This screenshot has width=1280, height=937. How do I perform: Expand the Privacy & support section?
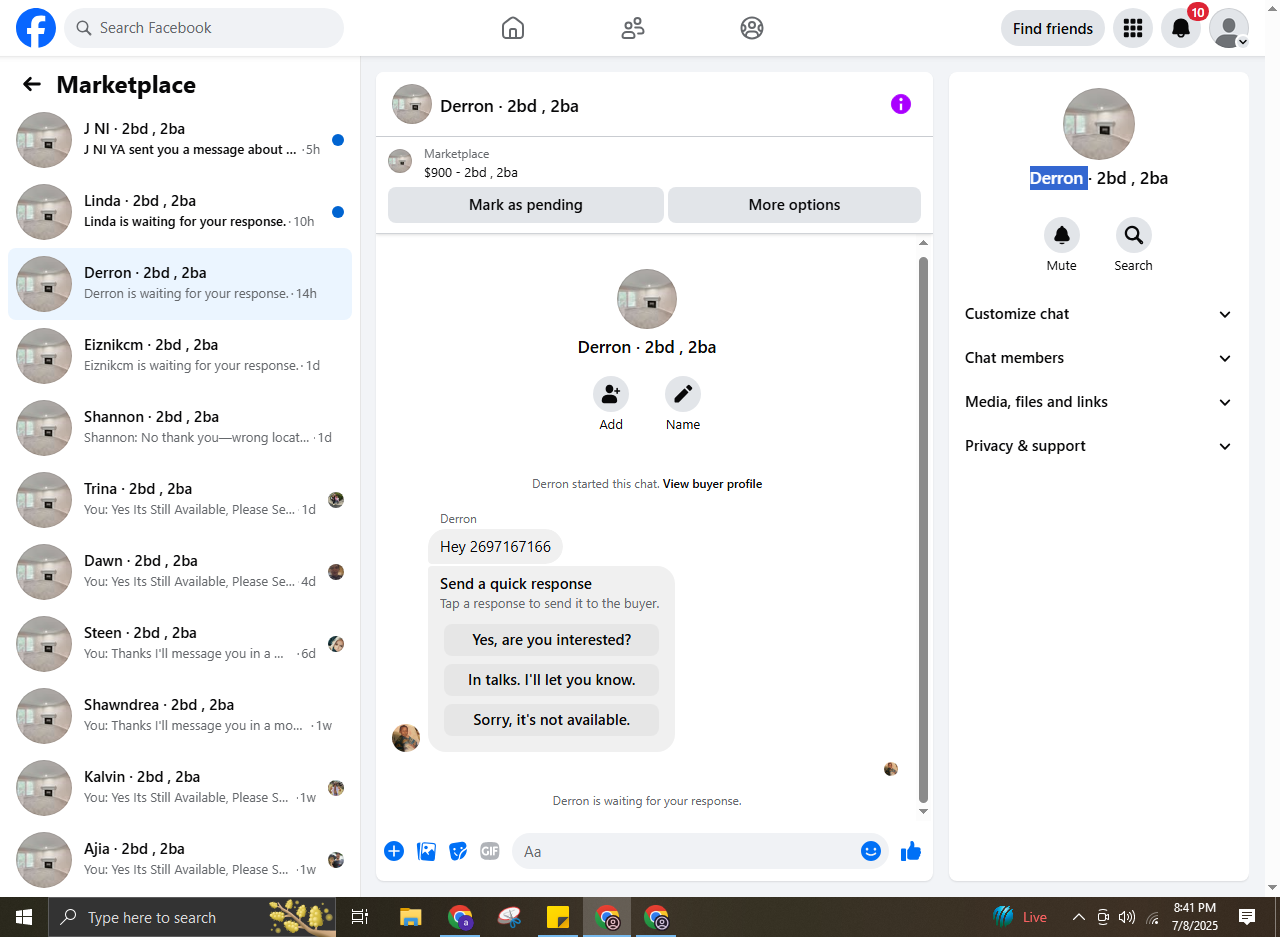click(x=1099, y=446)
